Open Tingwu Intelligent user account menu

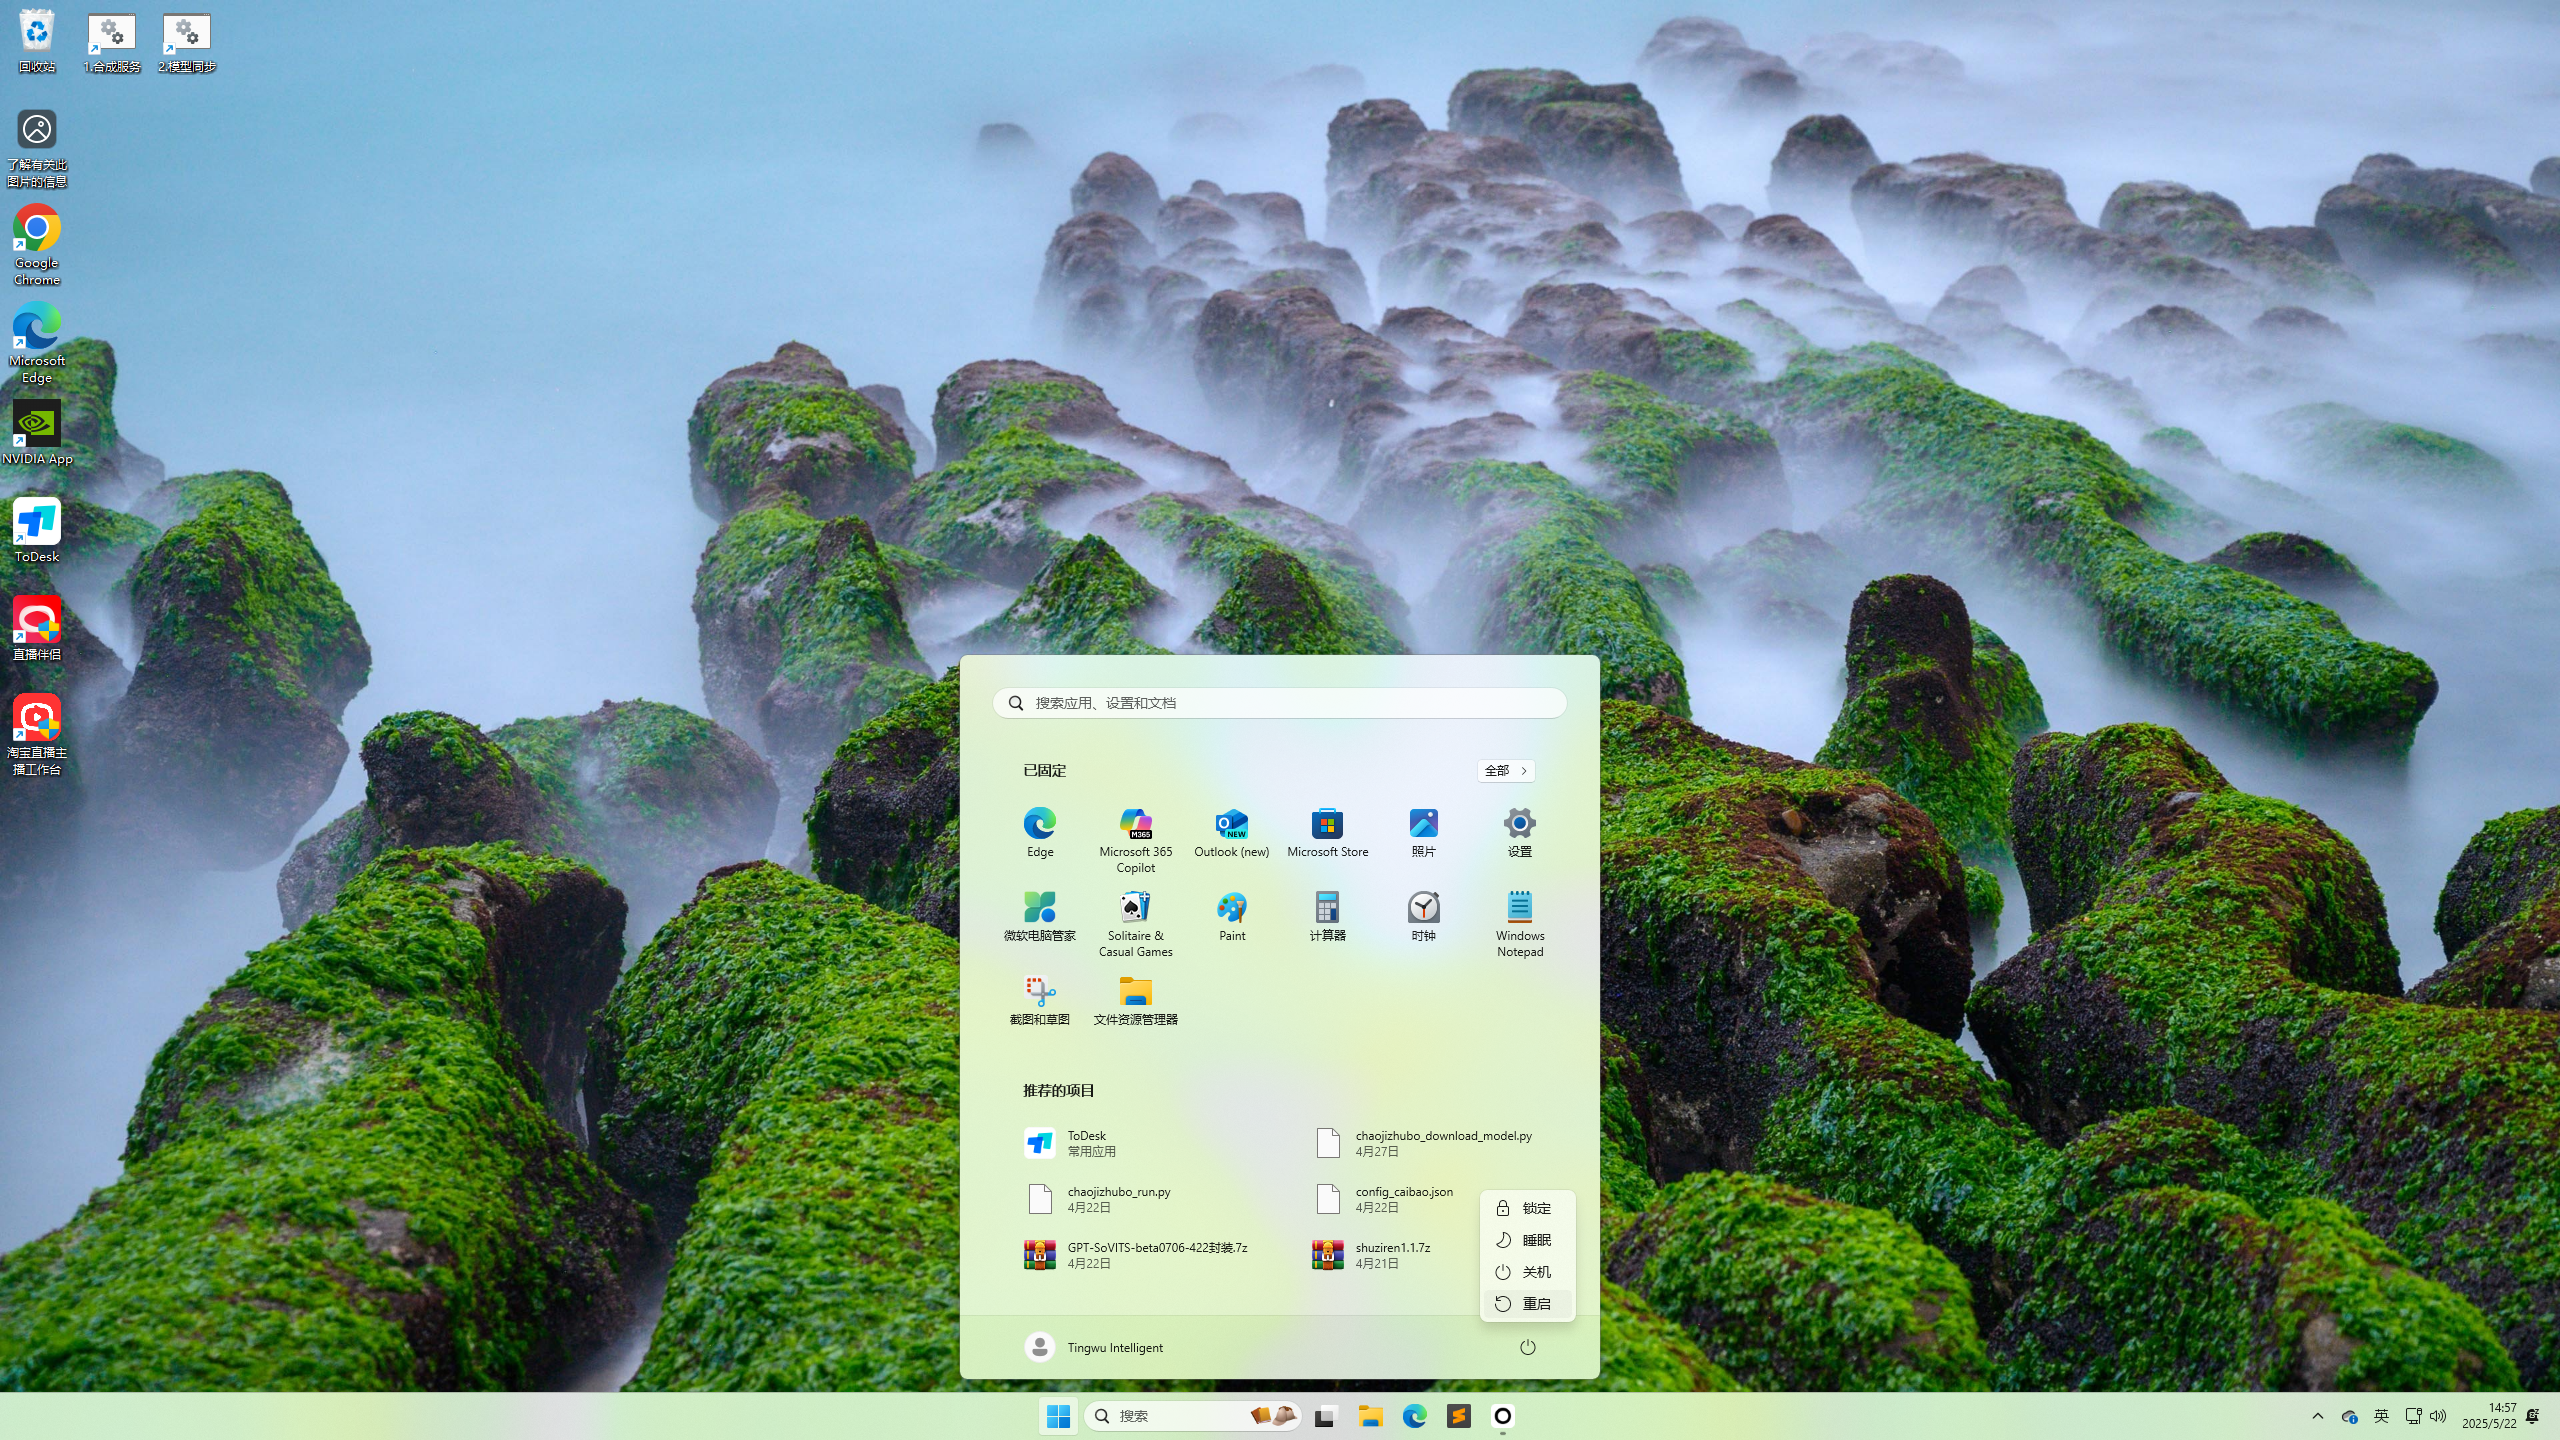click(x=1095, y=1347)
